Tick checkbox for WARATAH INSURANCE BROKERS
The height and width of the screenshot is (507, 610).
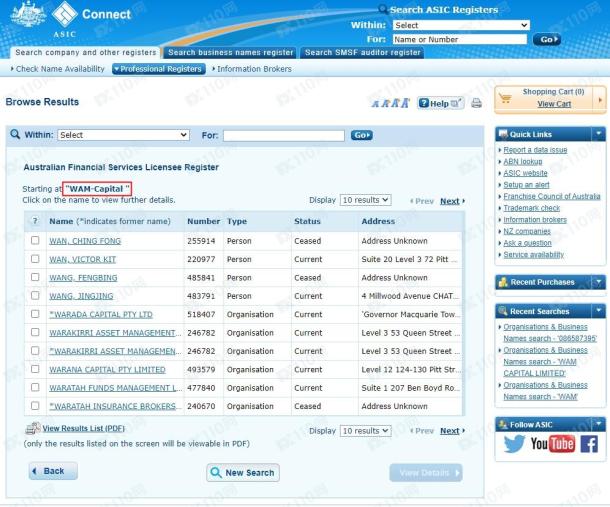coord(35,405)
